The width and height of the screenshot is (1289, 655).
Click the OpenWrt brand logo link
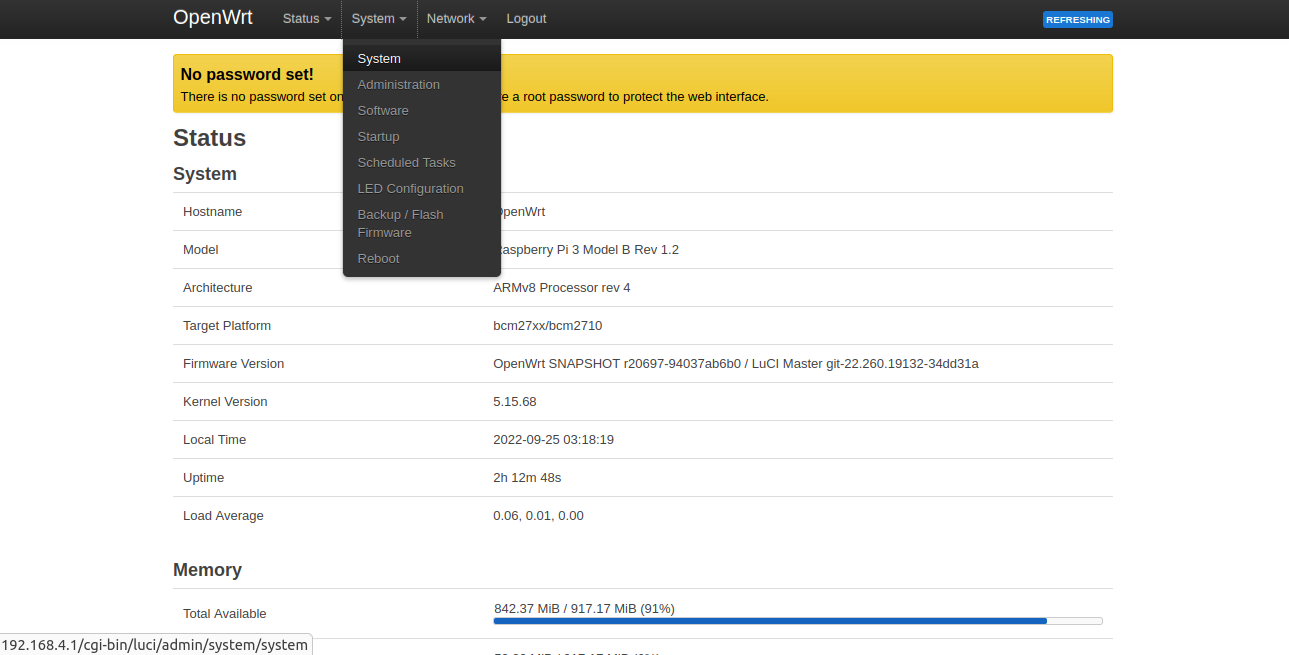[x=213, y=18]
